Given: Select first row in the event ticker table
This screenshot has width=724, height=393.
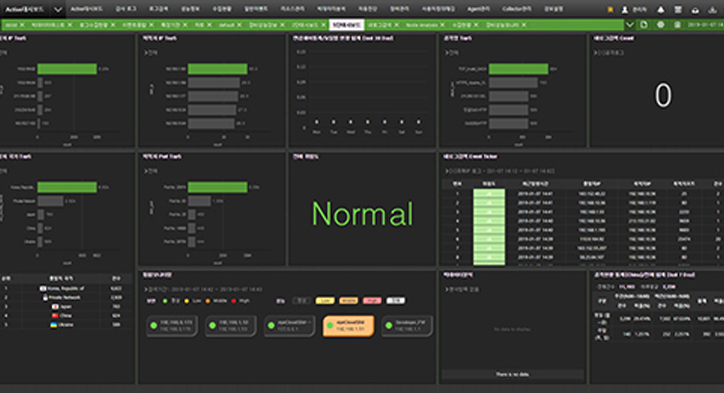Looking at the screenshot, I should point(583,194).
